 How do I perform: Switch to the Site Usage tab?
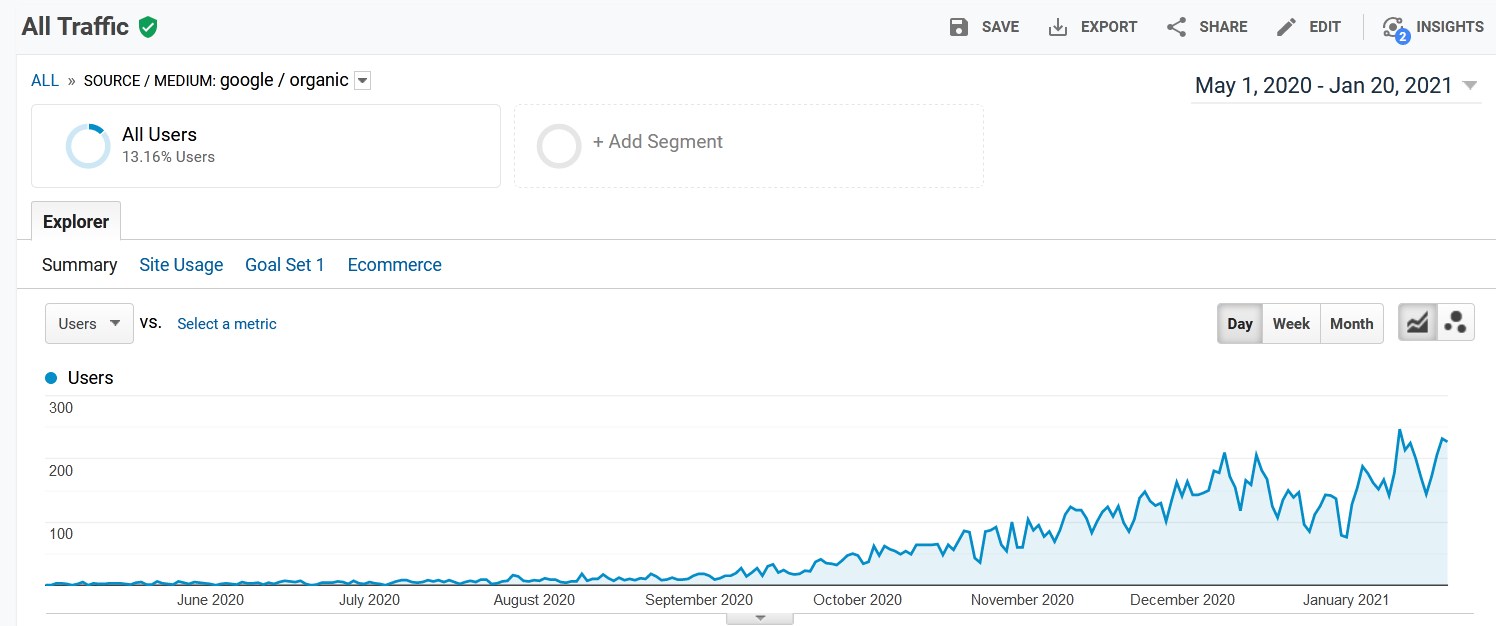coord(181,265)
